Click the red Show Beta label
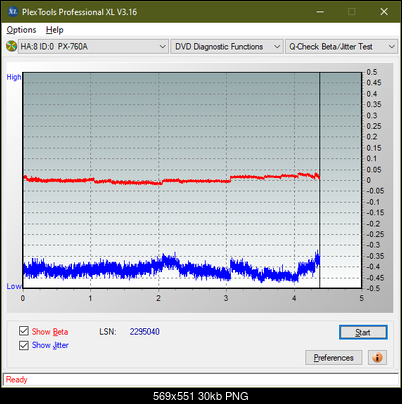Viewport: 402px width, 404px height. click(x=50, y=332)
